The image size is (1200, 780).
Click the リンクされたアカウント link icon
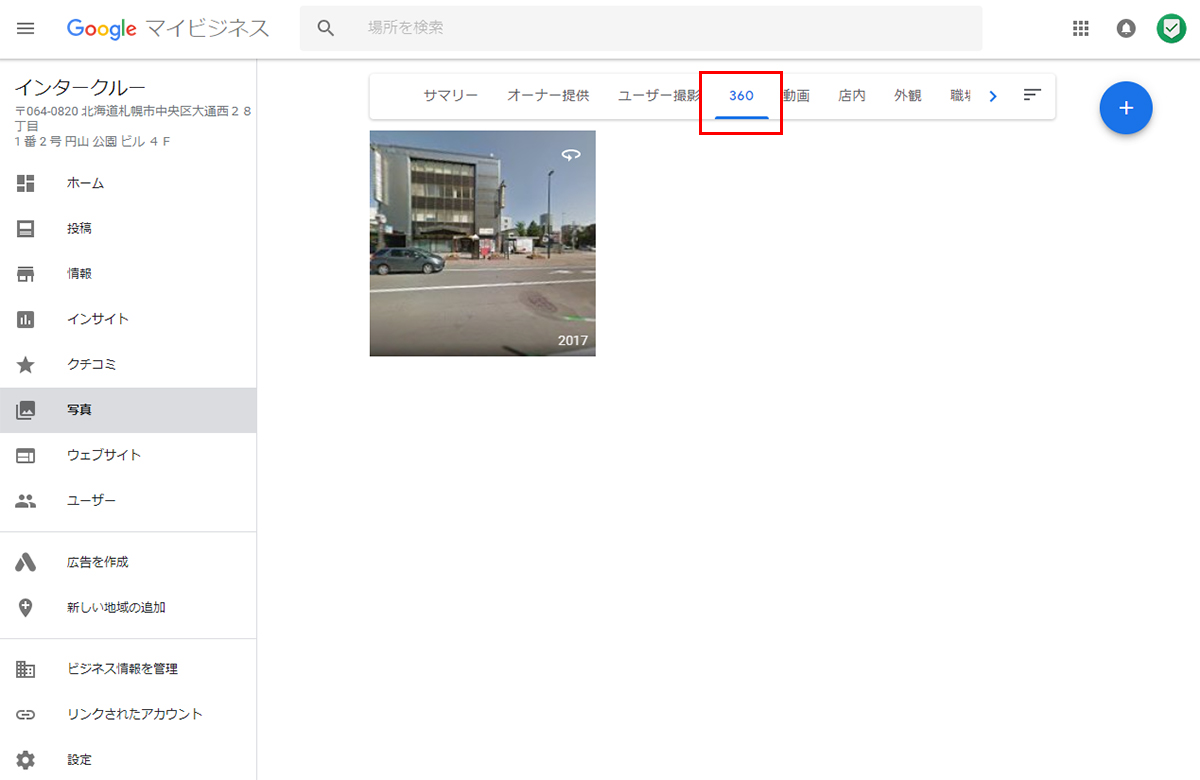[26, 714]
